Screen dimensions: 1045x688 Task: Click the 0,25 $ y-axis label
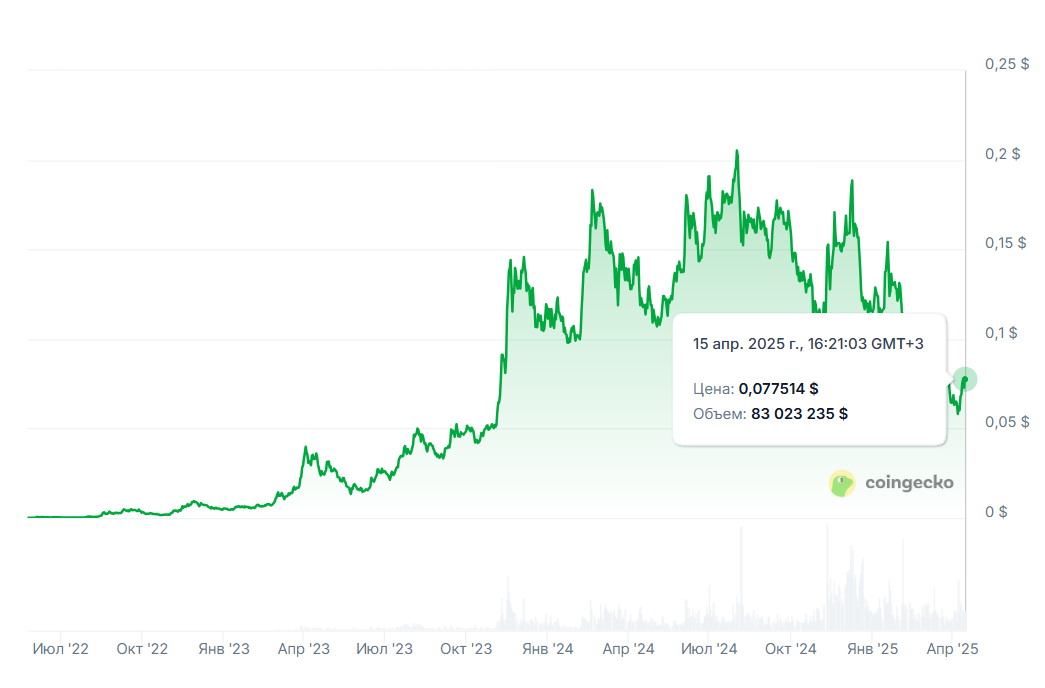(1006, 64)
